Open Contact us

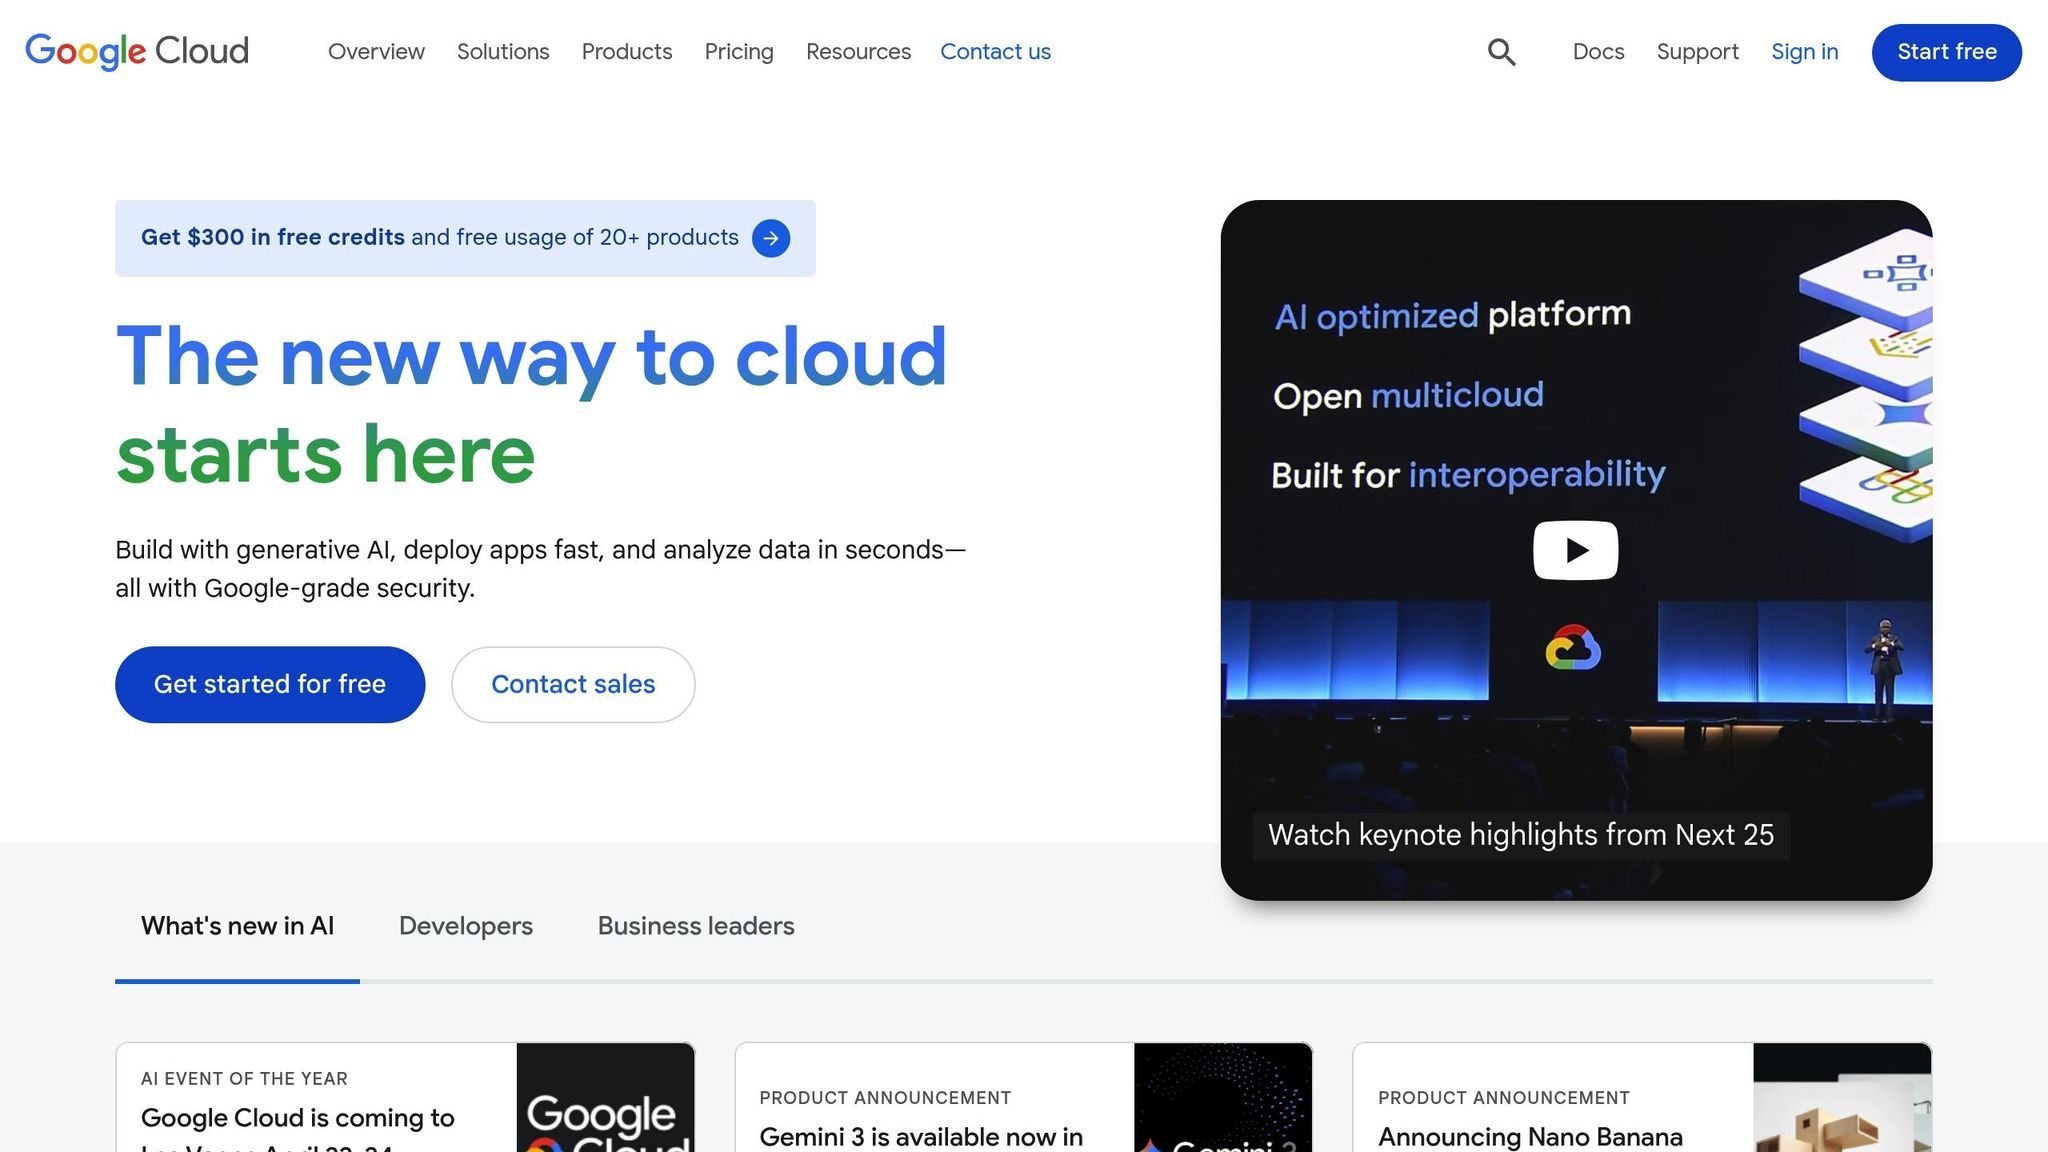(x=995, y=51)
